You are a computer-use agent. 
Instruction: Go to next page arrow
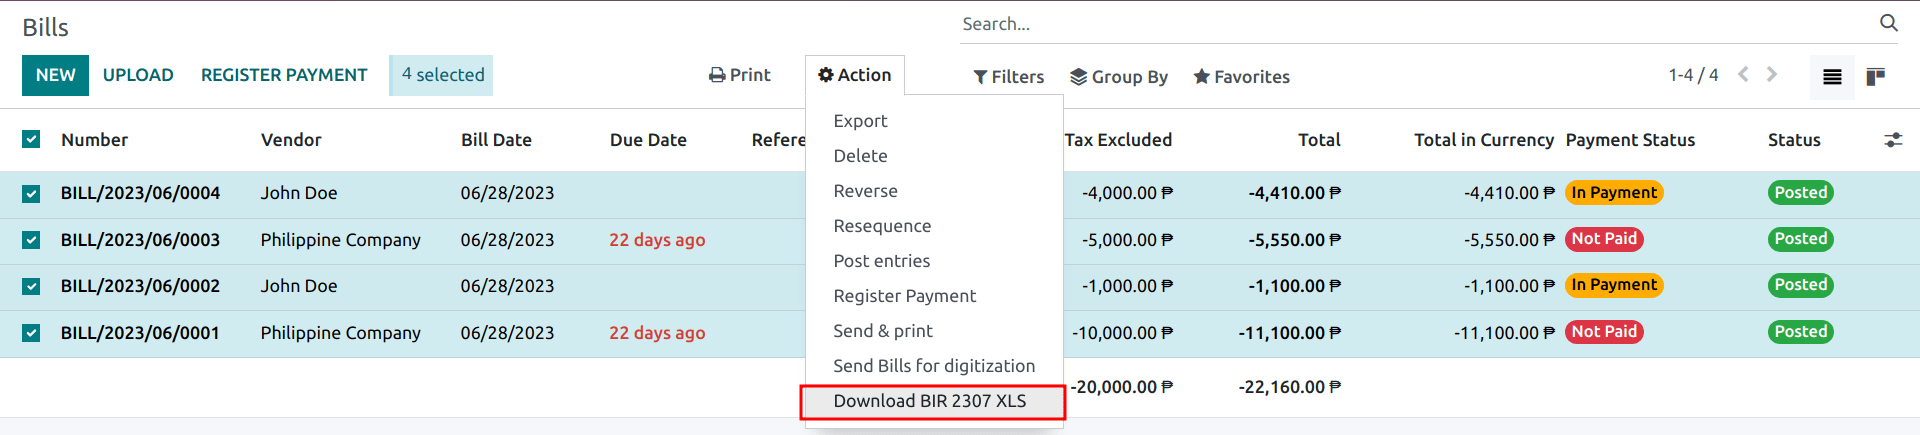click(x=1772, y=75)
